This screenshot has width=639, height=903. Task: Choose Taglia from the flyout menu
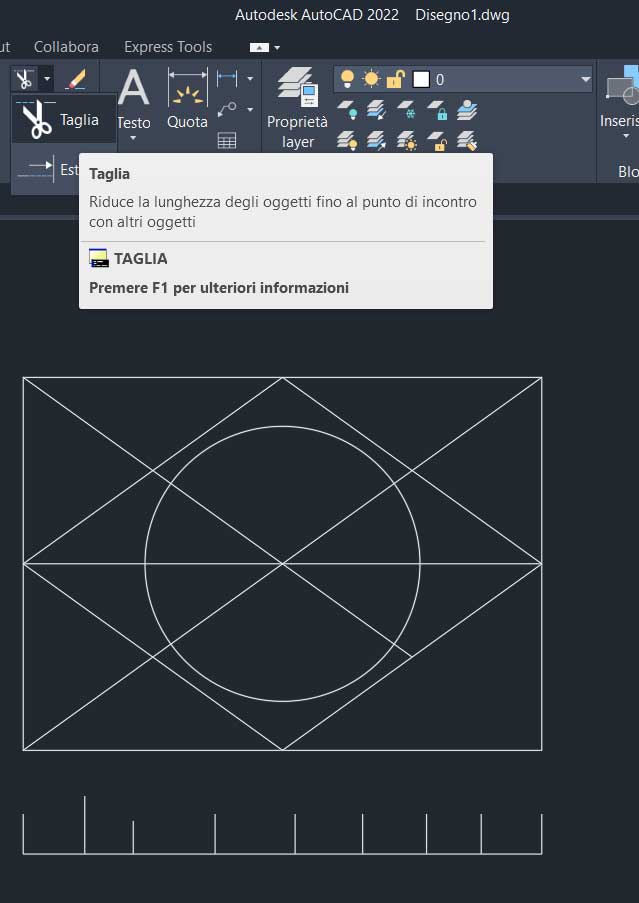tap(63, 119)
